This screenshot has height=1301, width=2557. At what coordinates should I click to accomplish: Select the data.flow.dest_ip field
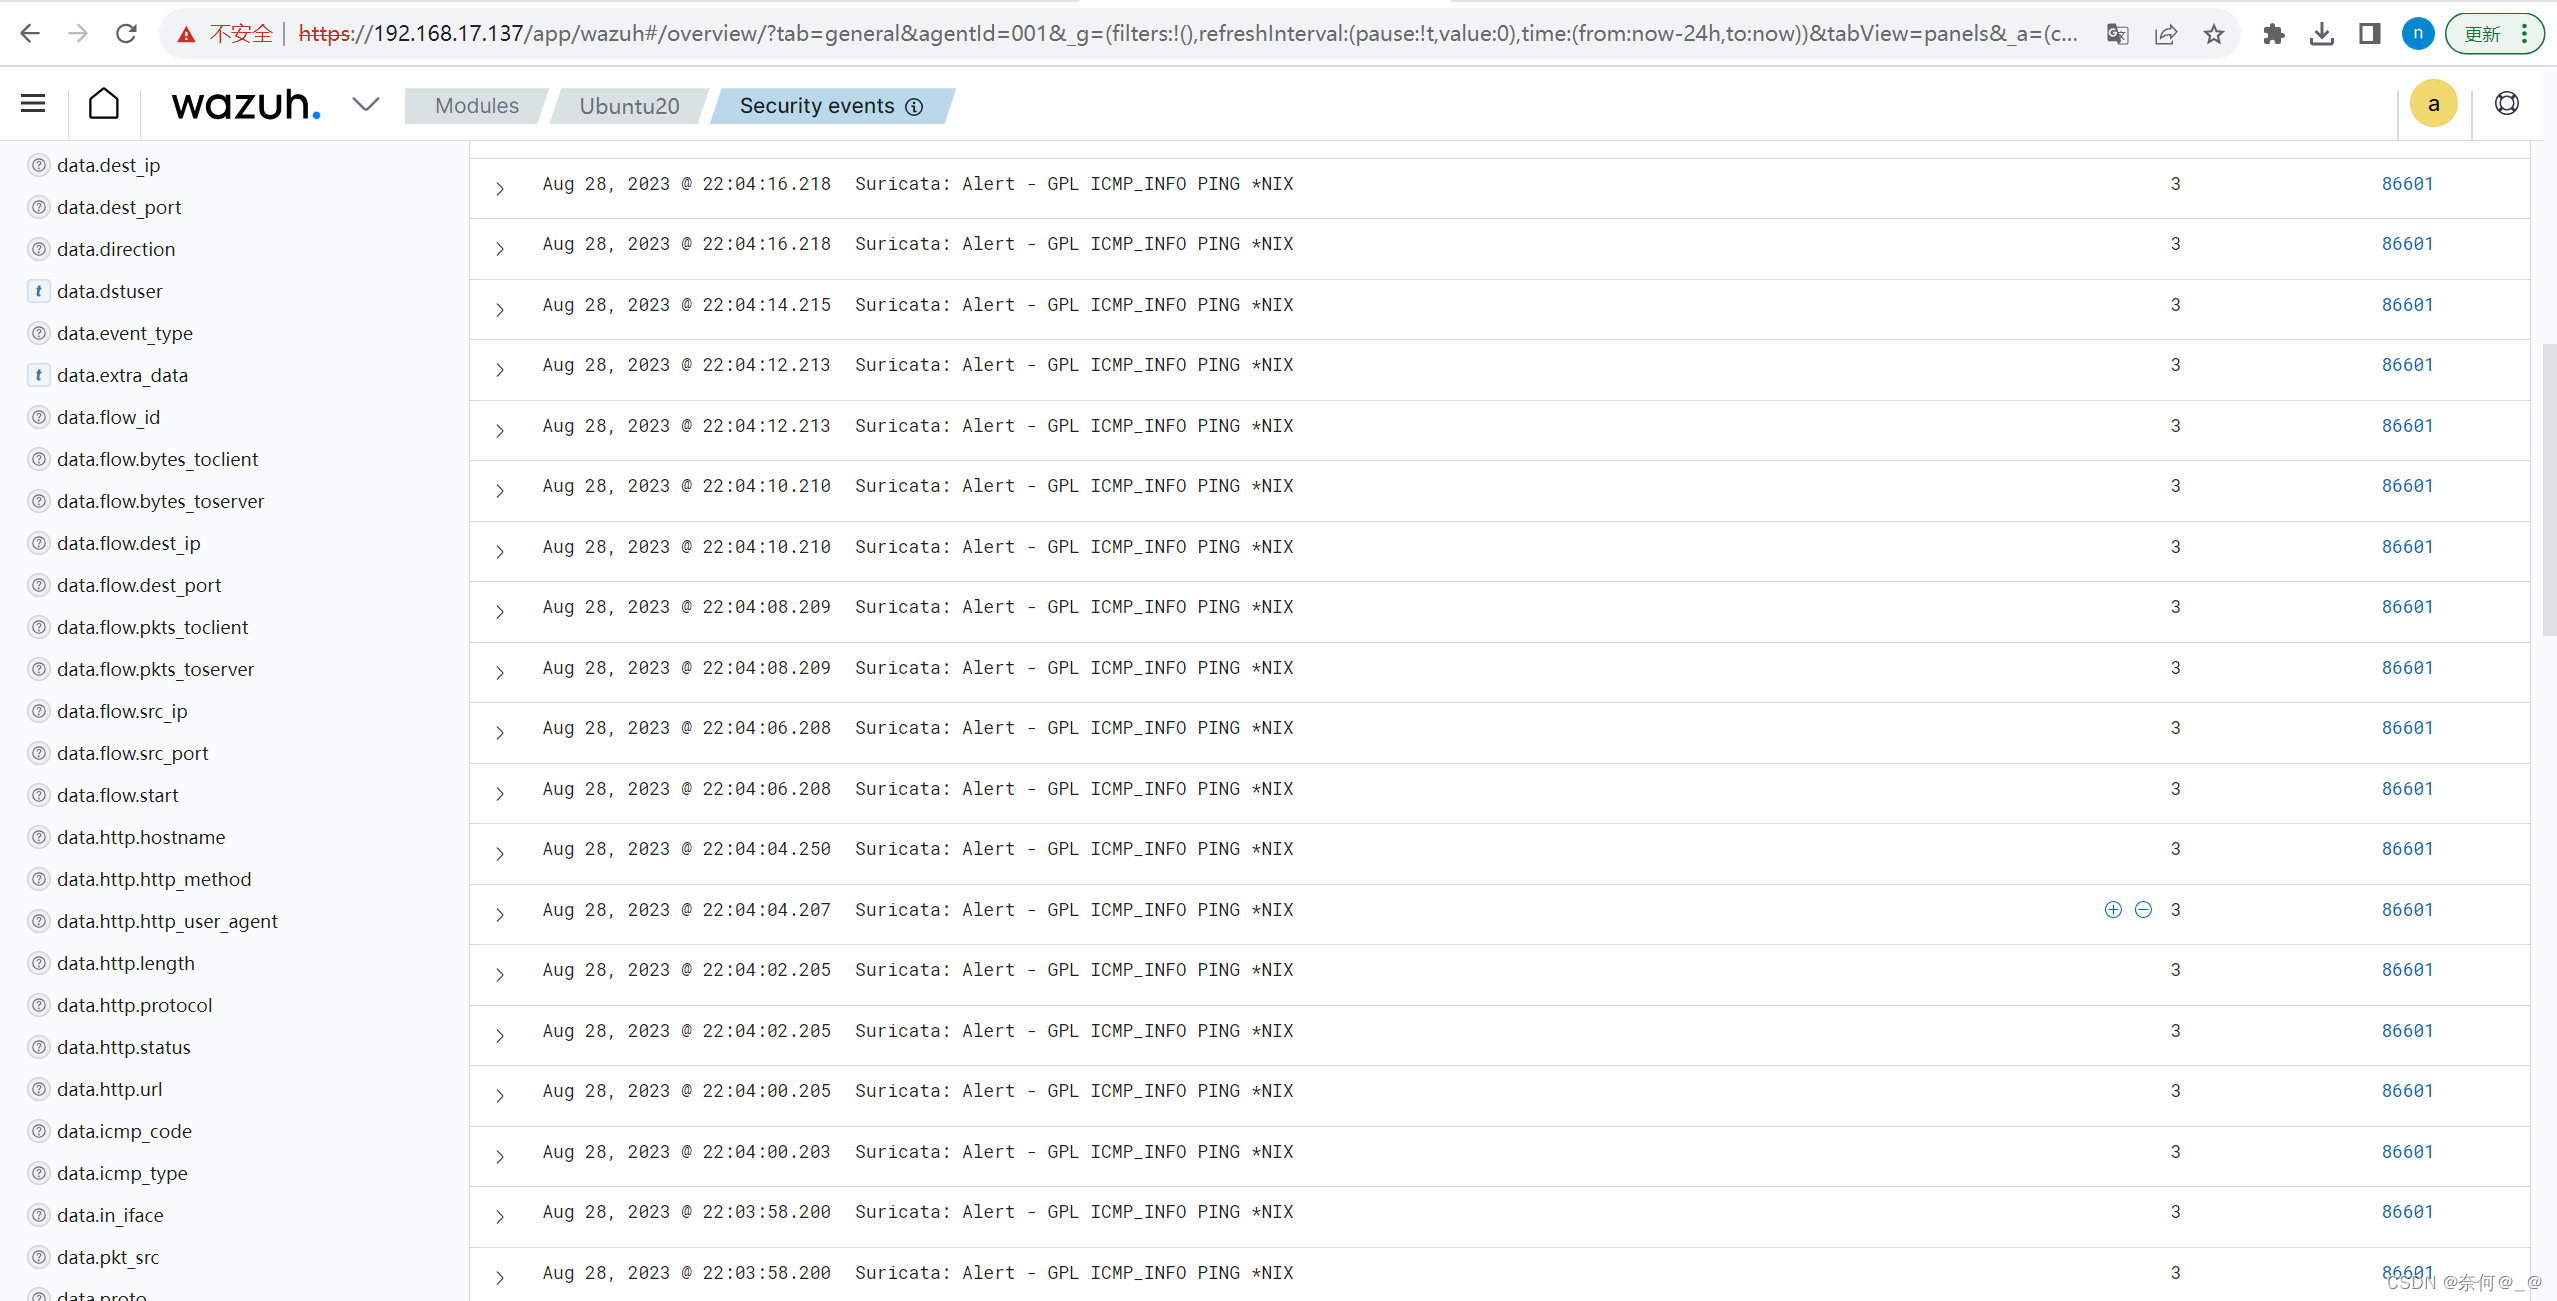click(128, 543)
